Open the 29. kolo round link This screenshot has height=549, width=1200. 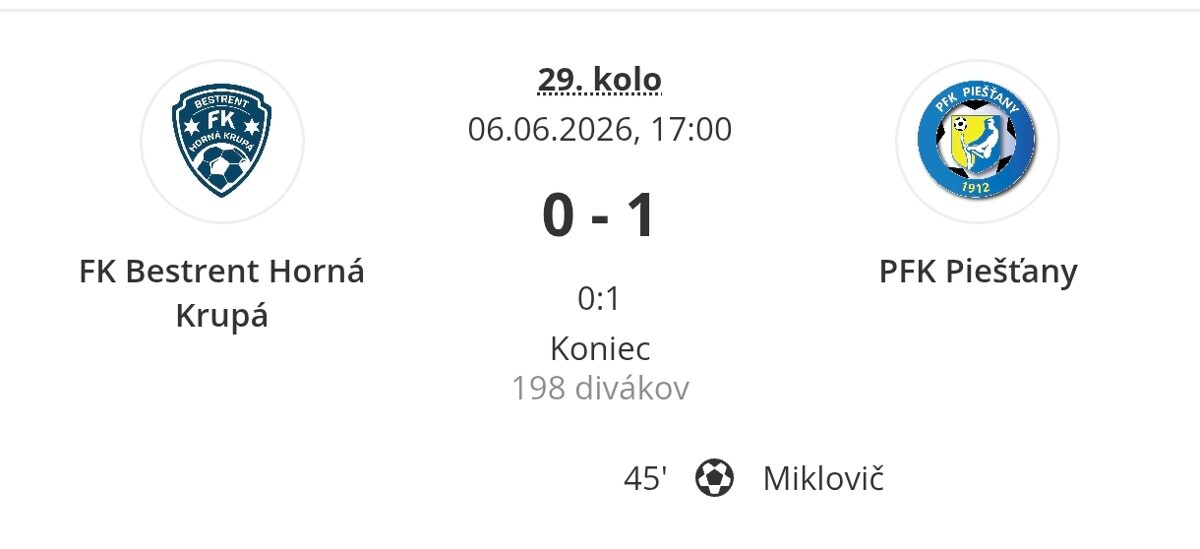[x=600, y=79]
